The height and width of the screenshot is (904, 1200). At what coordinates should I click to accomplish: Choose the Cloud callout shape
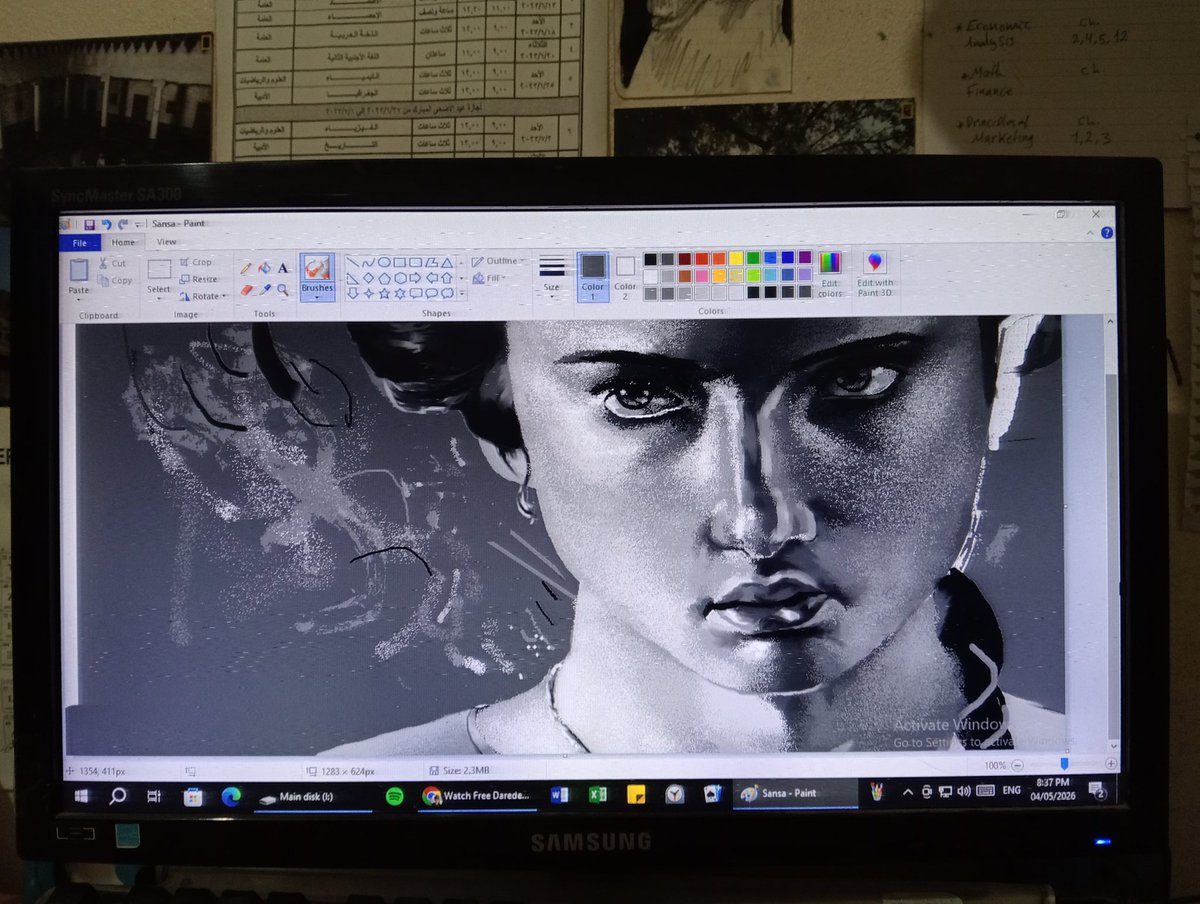[446, 293]
